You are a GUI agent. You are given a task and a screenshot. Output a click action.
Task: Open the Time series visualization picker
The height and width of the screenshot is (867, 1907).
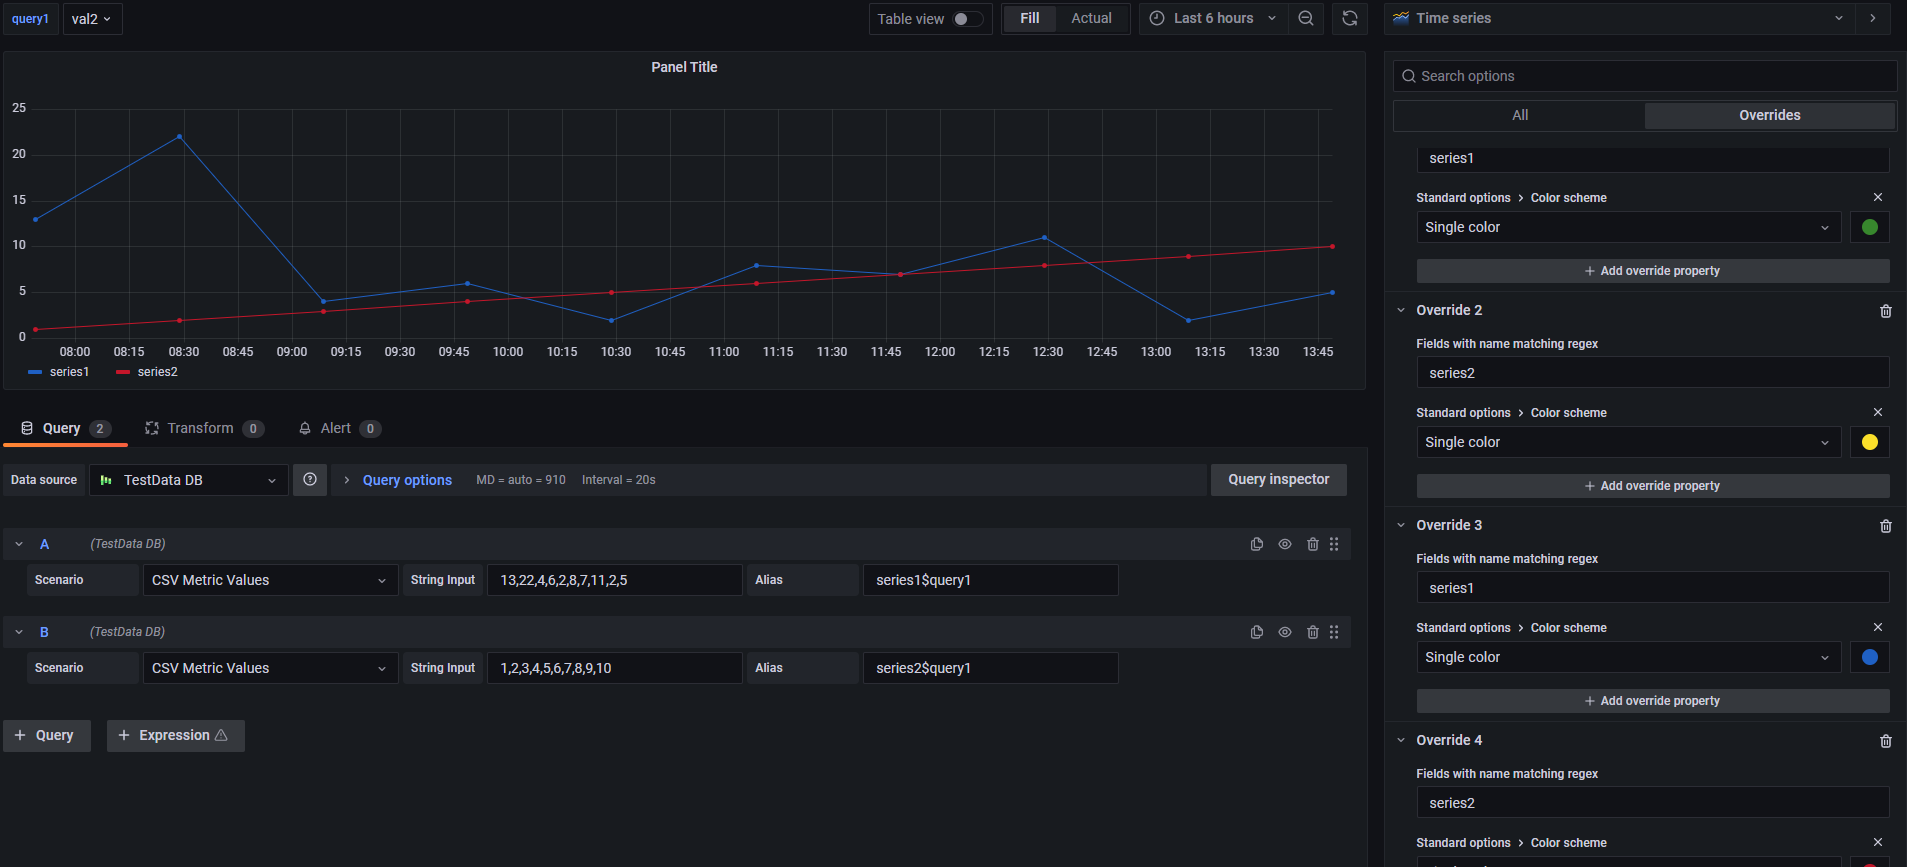(x=1619, y=18)
